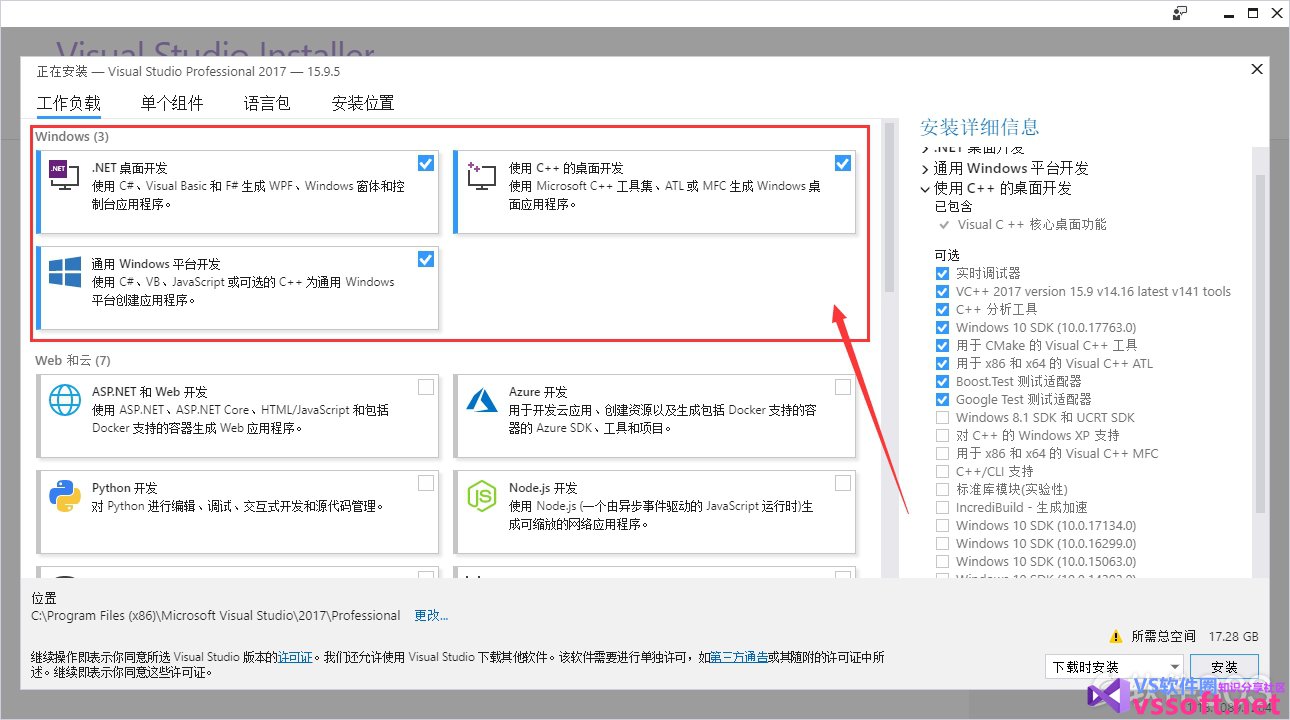Image resolution: width=1290 pixels, height=720 pixels.
Task: Uncheck Google Test 测试适配器 option
Action: [x=942, y=399]
